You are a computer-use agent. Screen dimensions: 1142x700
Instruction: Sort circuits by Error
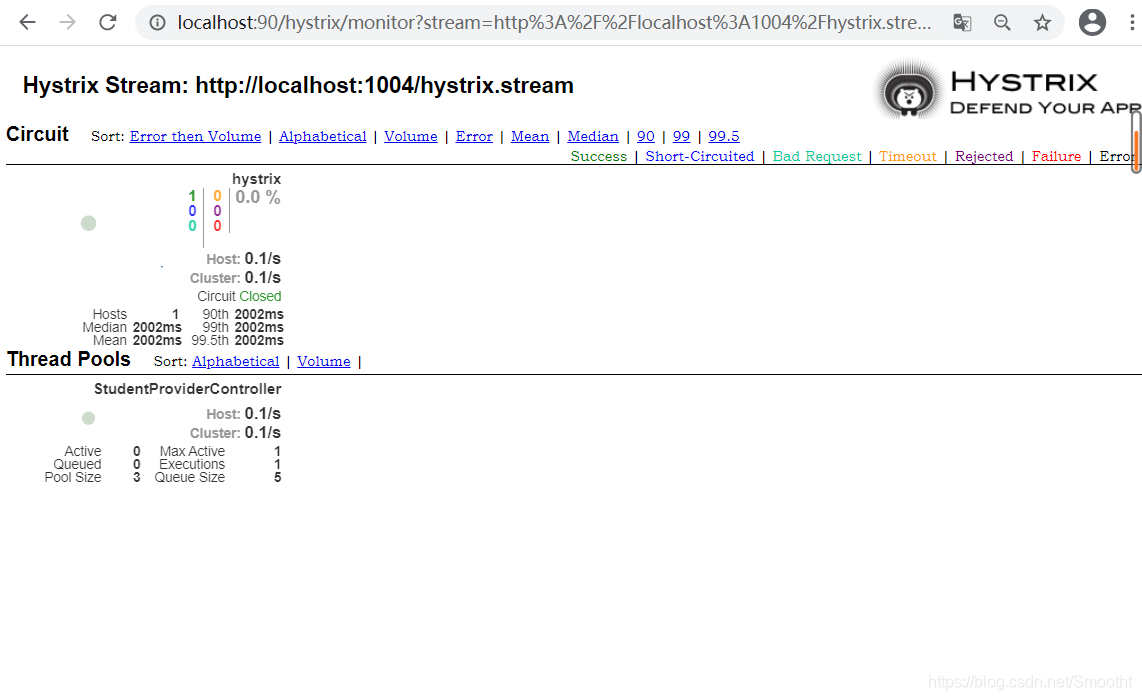(474, 136)
